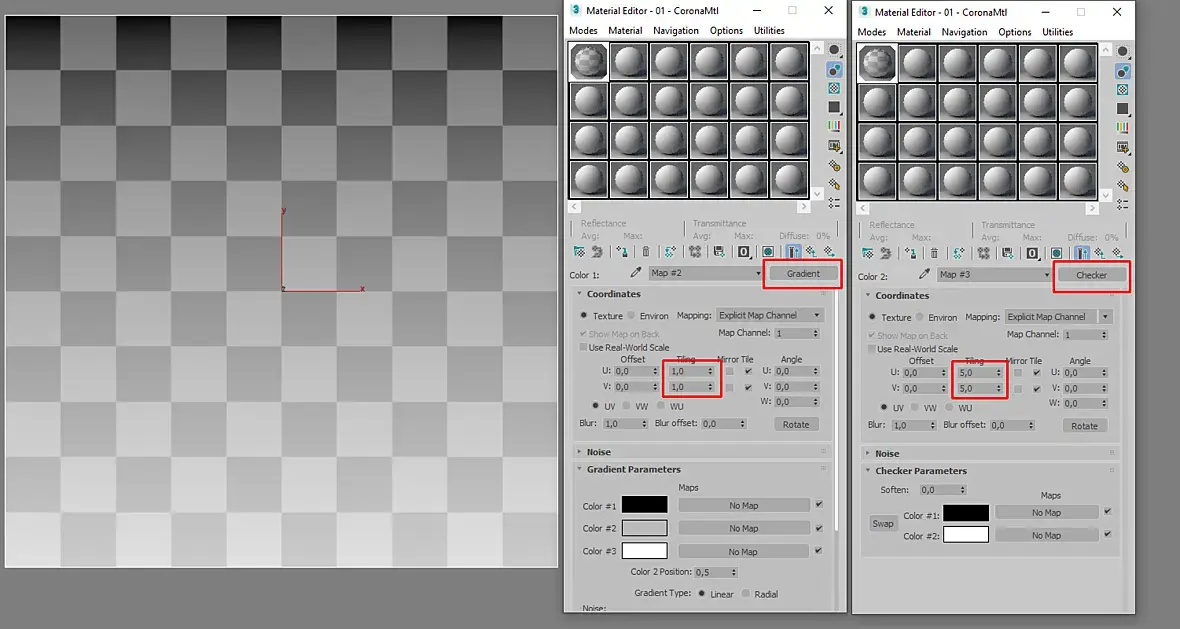Image resolution: width=1180 pixels, height=629 pixels.
Task: Open Utilities menu in right editor
Action: click(x=1057, y=32)
